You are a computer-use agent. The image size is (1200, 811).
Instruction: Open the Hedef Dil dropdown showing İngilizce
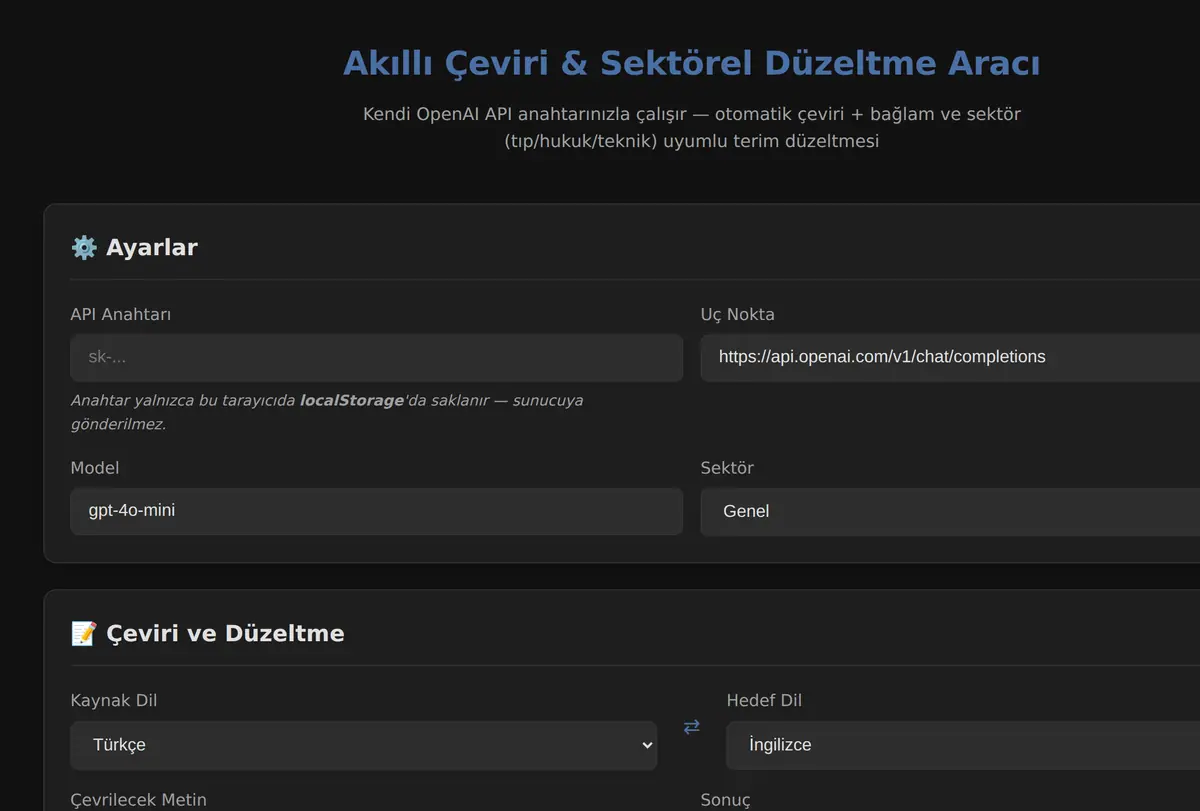[x=963, y=745]
